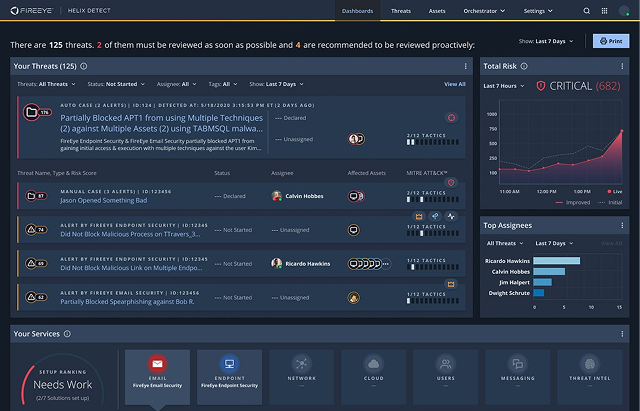Click Calvin Hobbes assignee on manual case row

(297, 196)
